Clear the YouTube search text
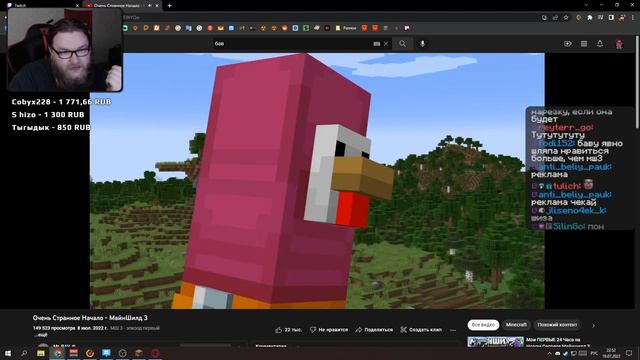Viewport: 640px width, 360px height. point(386,44)
